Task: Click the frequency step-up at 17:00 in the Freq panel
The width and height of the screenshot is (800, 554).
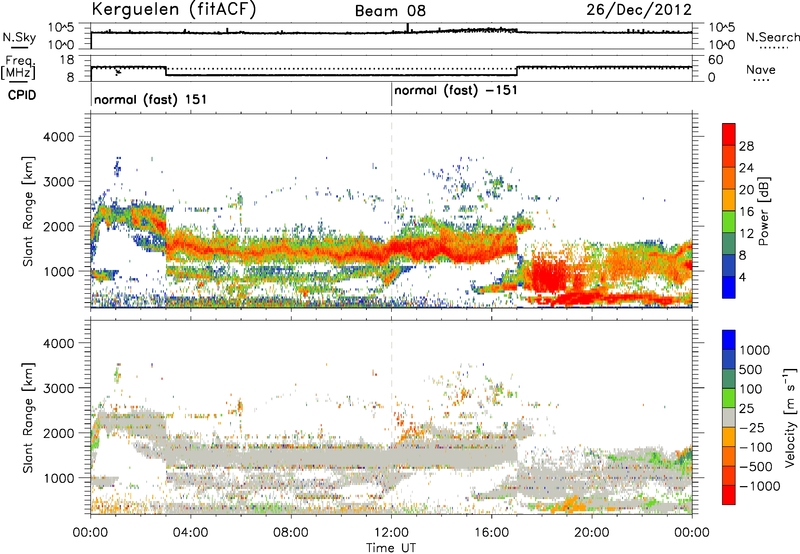Action: [517, 71]
